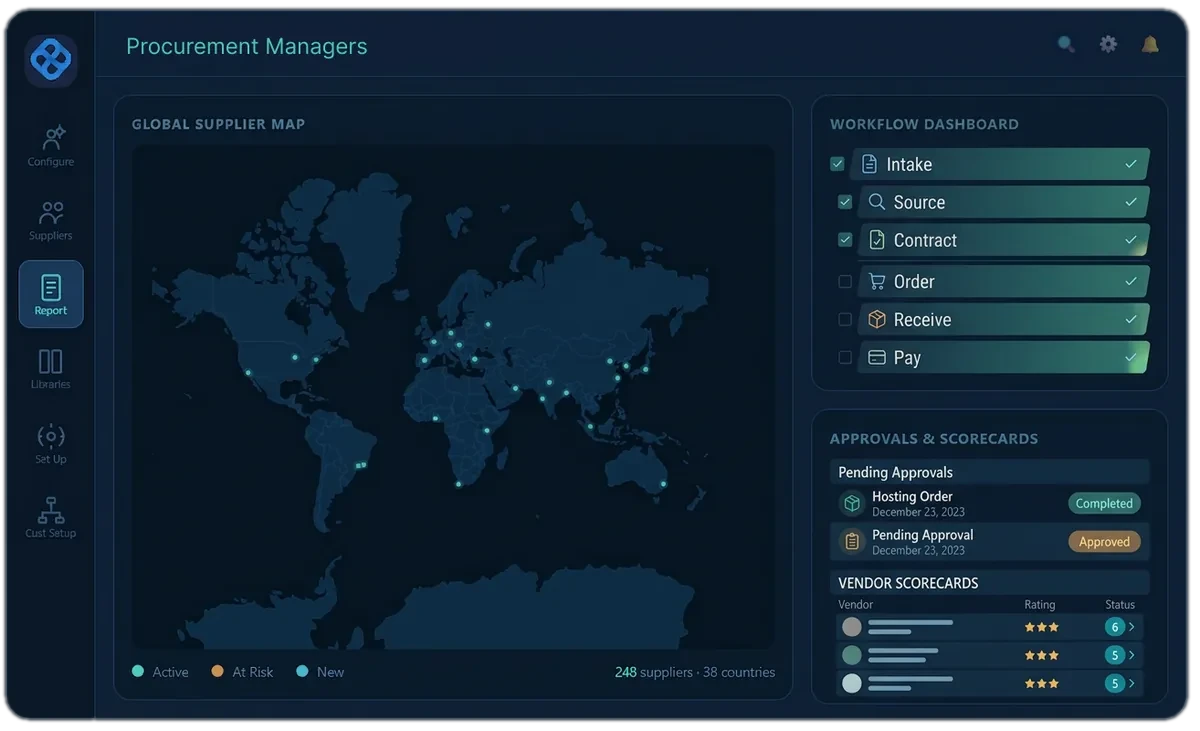Open the Pay workflow step
This screenshot has width=1200, height=731.
click(1004, 357)
